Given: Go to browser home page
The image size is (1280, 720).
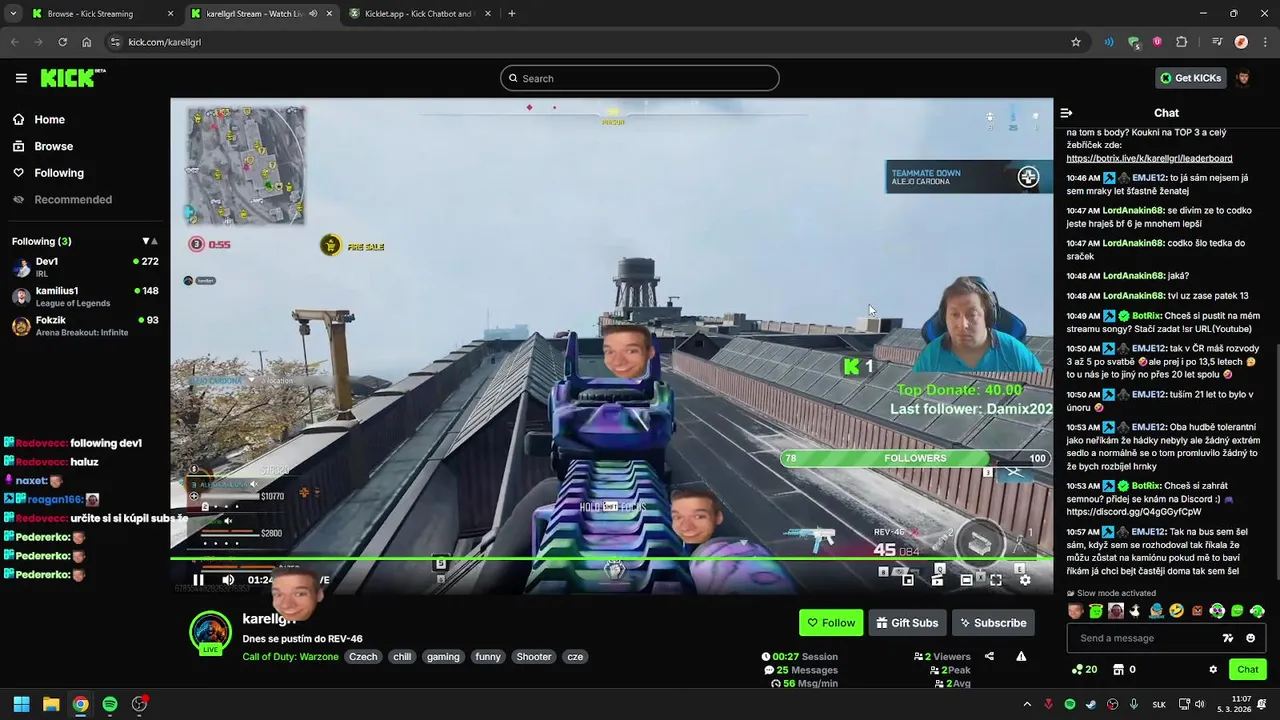Looking at the screenshot, I should [86, 42].
